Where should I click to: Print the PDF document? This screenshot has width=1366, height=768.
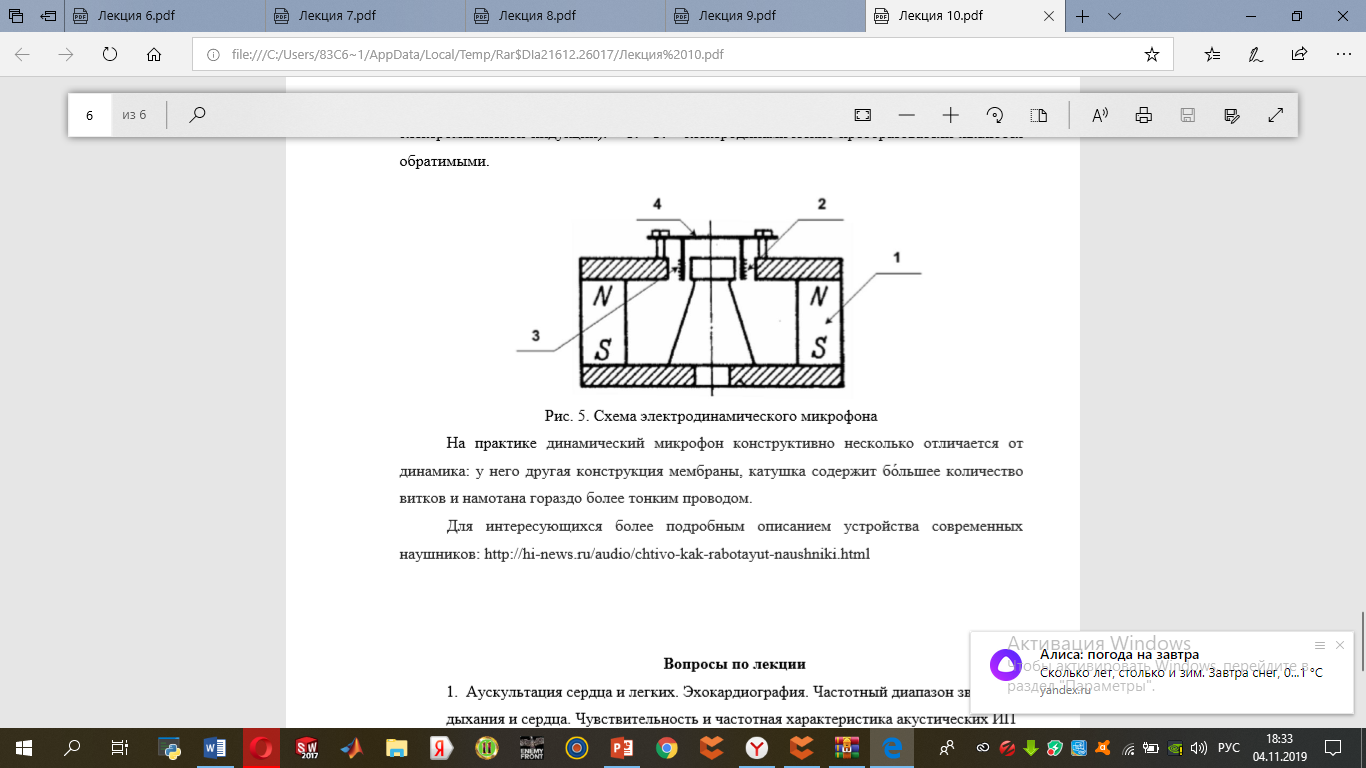[1144, 115]
